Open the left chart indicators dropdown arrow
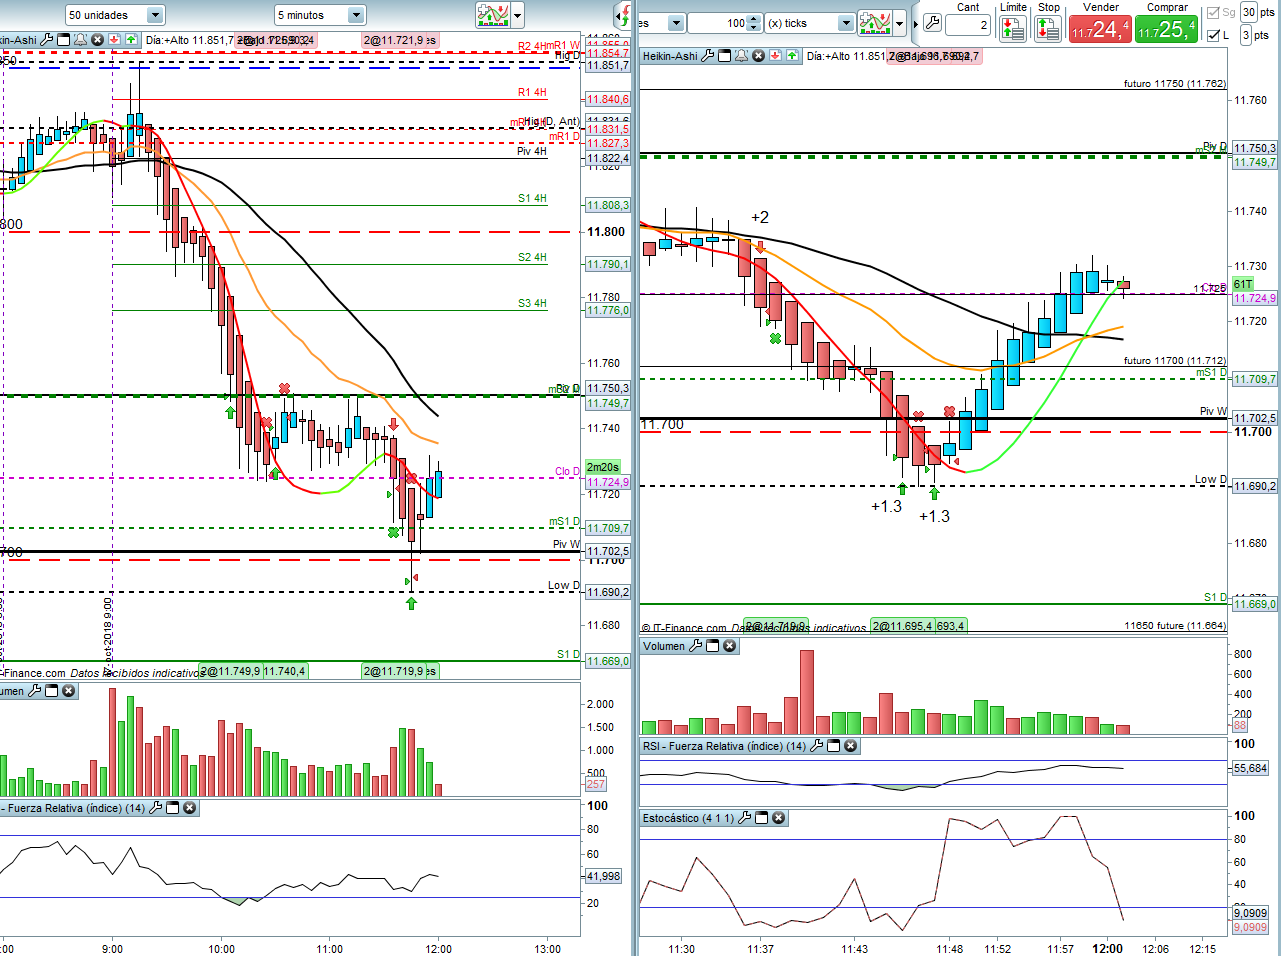Image resolution: width=1281 pixels, height=956 pixels. [518, 15]
